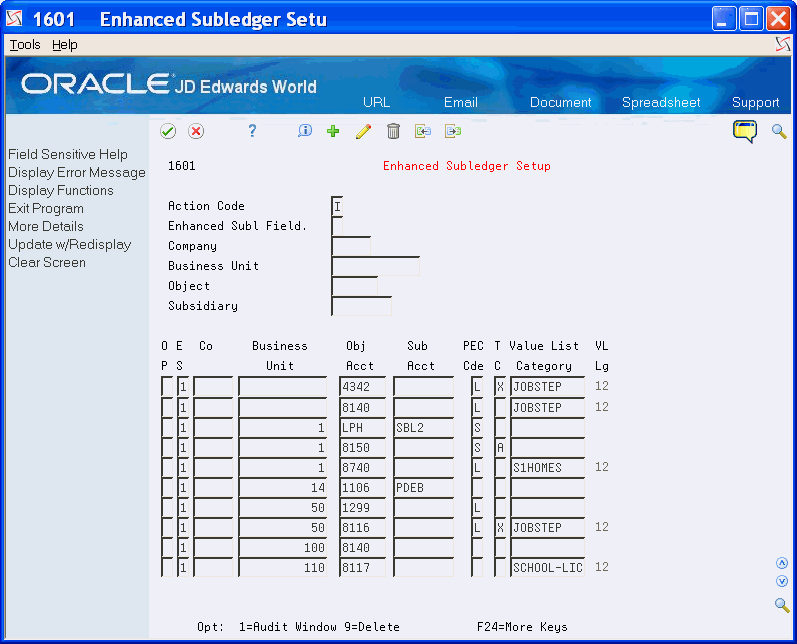This screenshot has width=797, height=644.
Task: Click the green plus add icon
Action: pos(333,131)
